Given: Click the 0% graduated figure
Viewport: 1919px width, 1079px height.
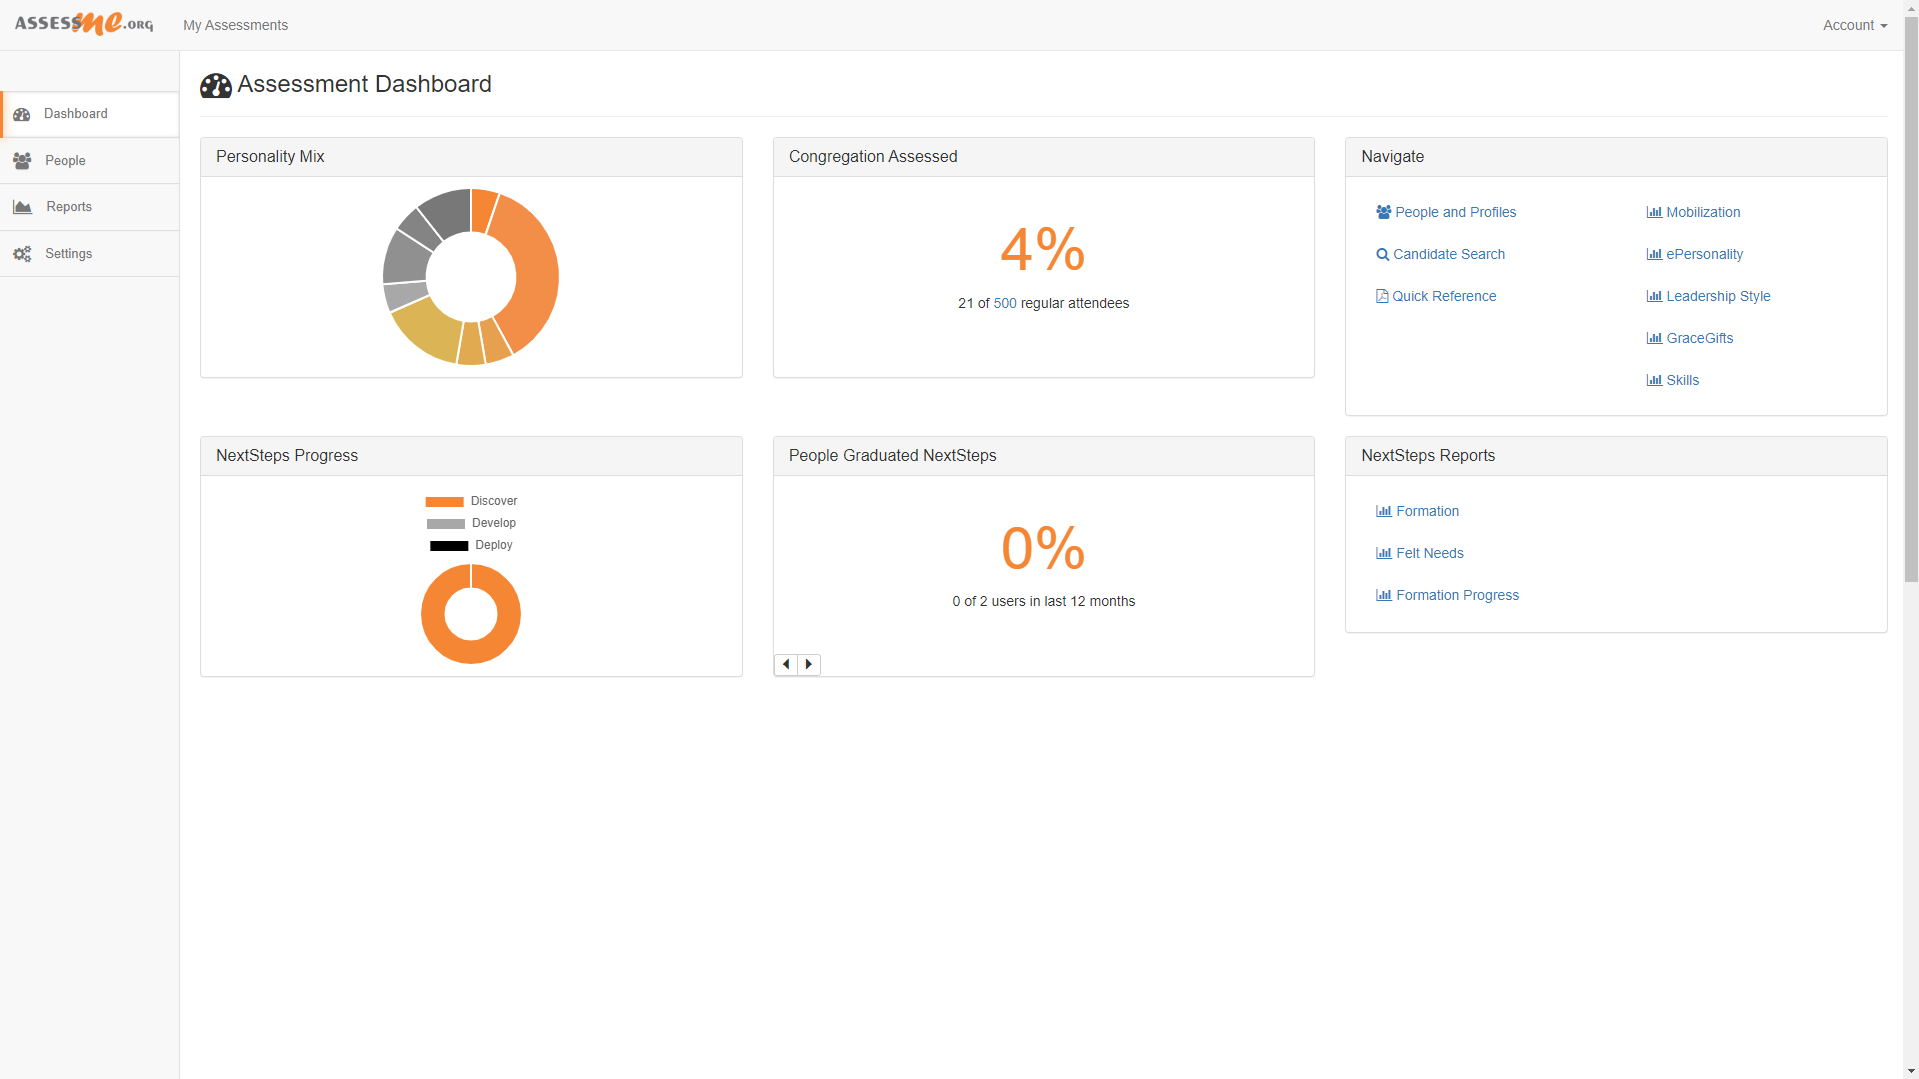Looking at the screenshot, I should click(1043, 548).
